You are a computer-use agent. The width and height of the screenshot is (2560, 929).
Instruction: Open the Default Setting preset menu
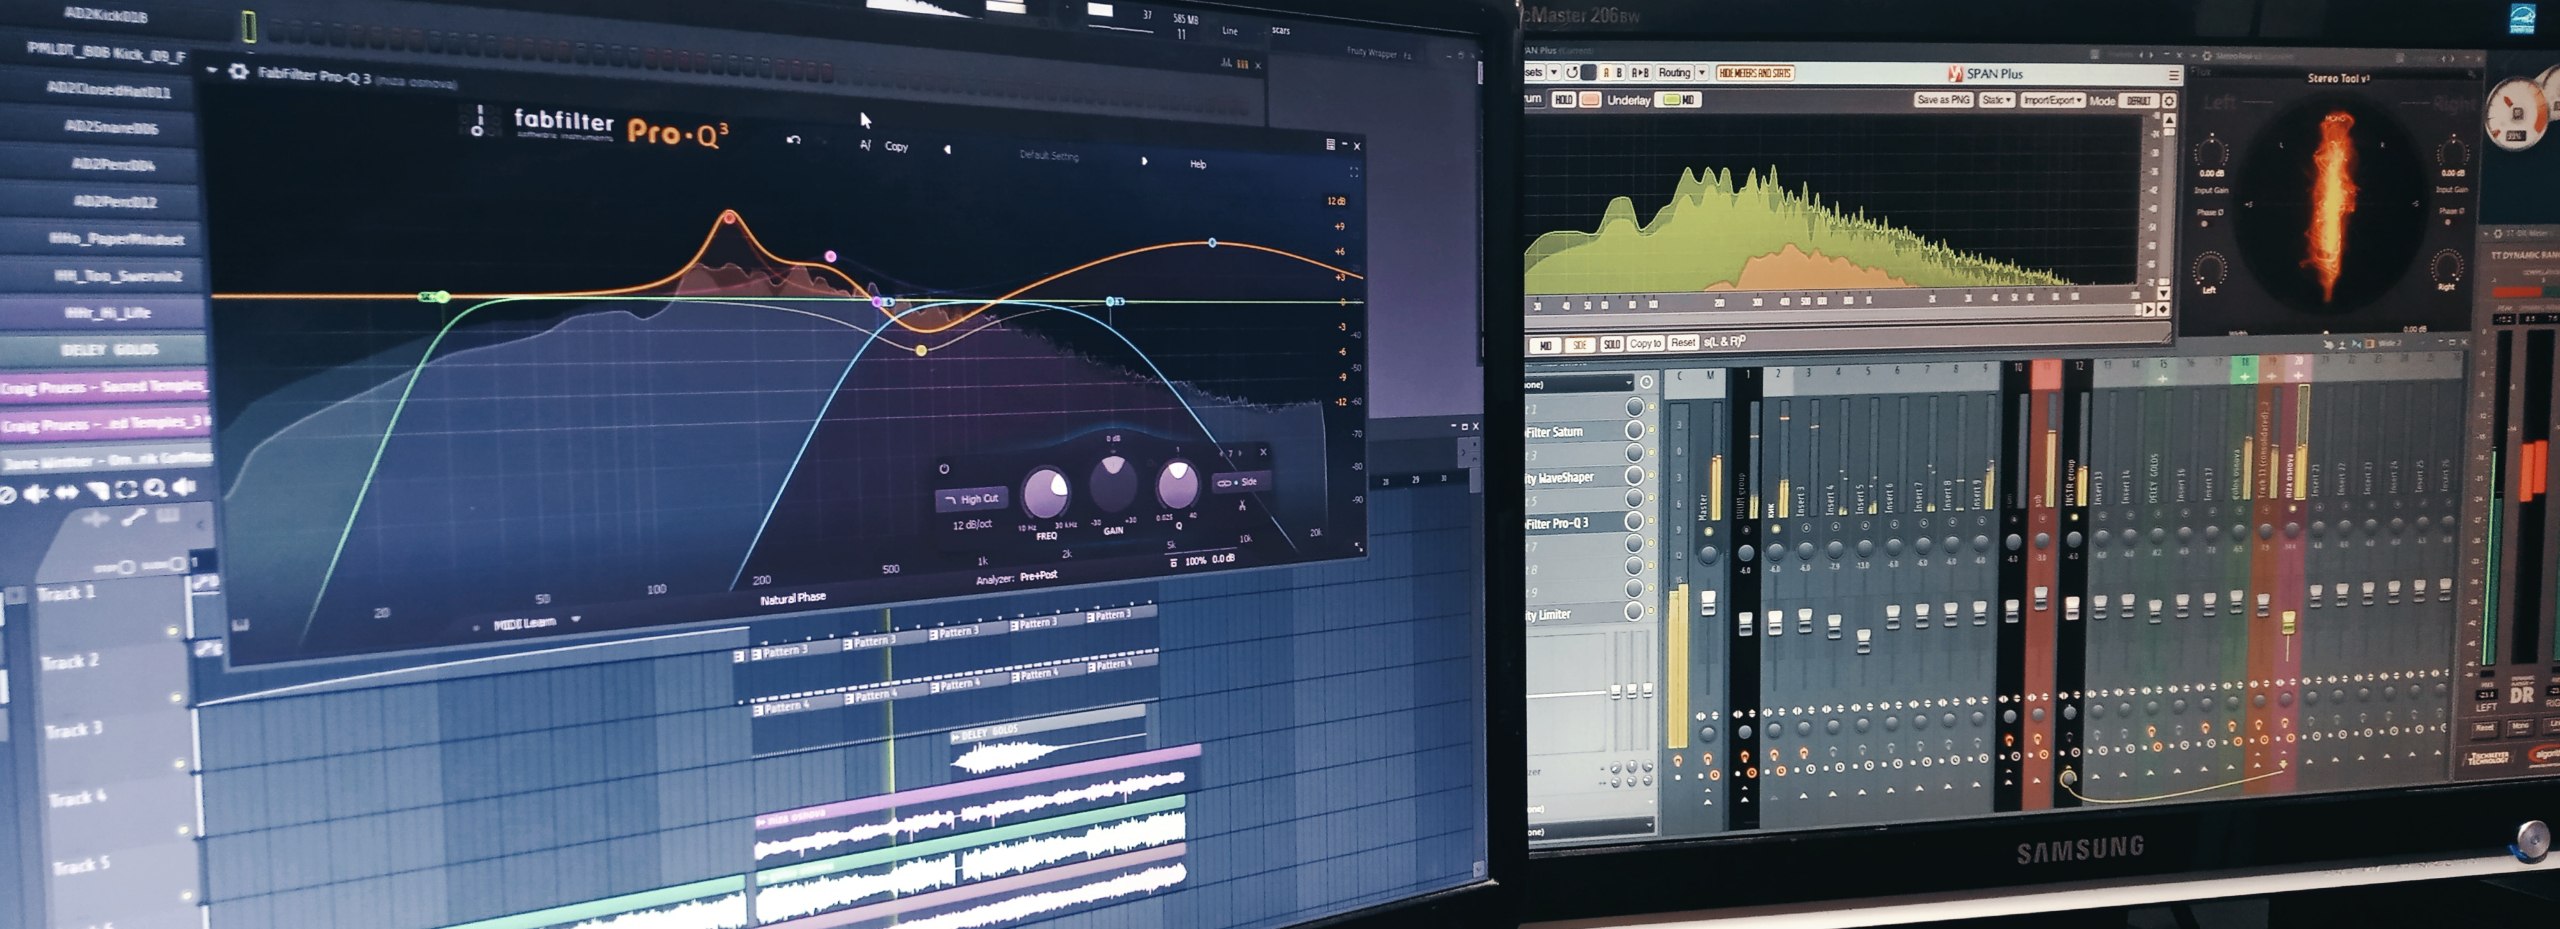click(x=1049, y=155)
